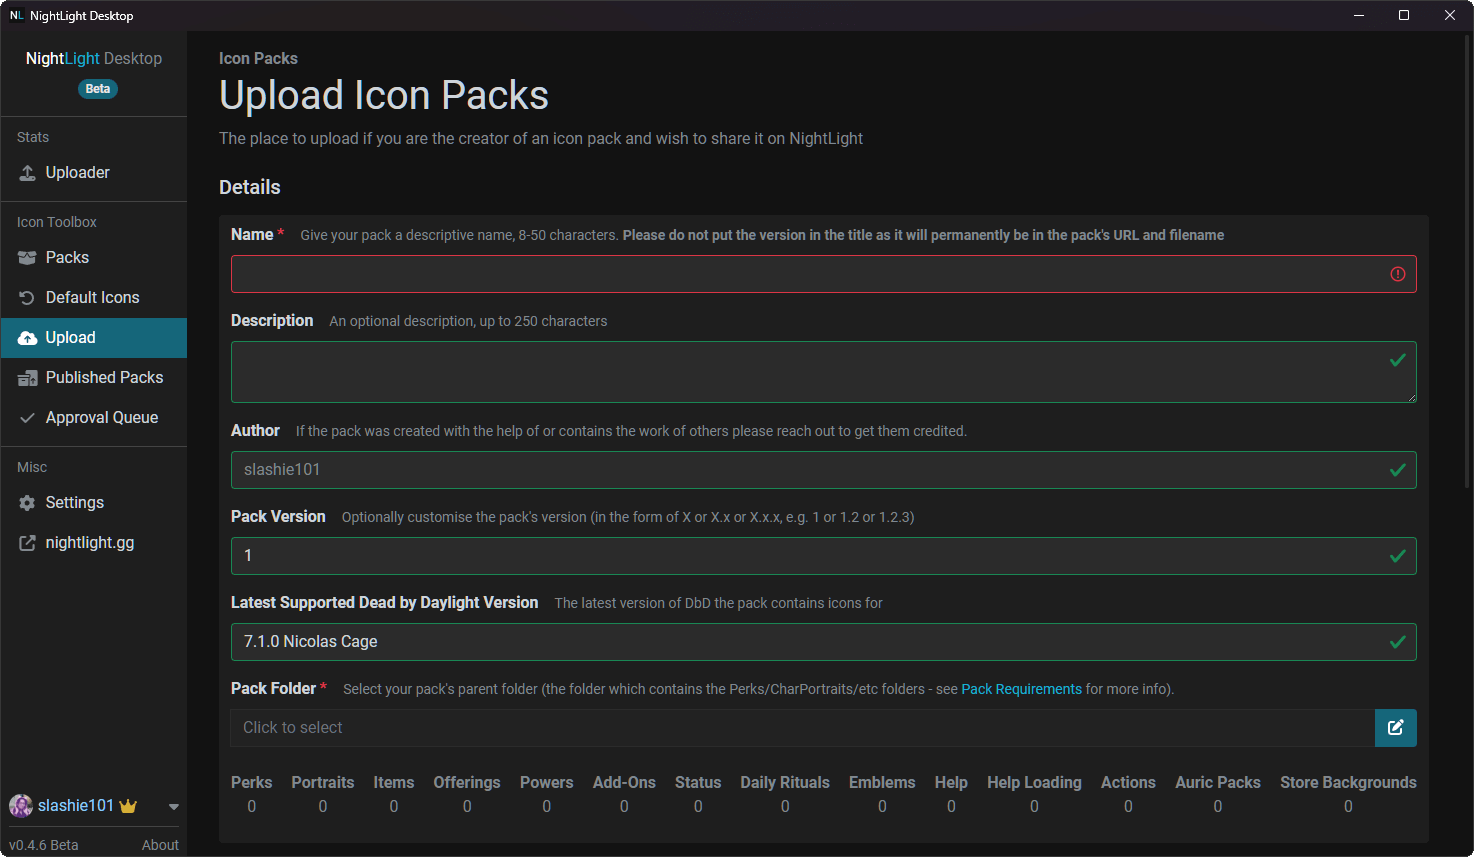Switch to the Upload section in sidebar
The width and height of the screenshot is (1474, 857).
coord(72,337)
